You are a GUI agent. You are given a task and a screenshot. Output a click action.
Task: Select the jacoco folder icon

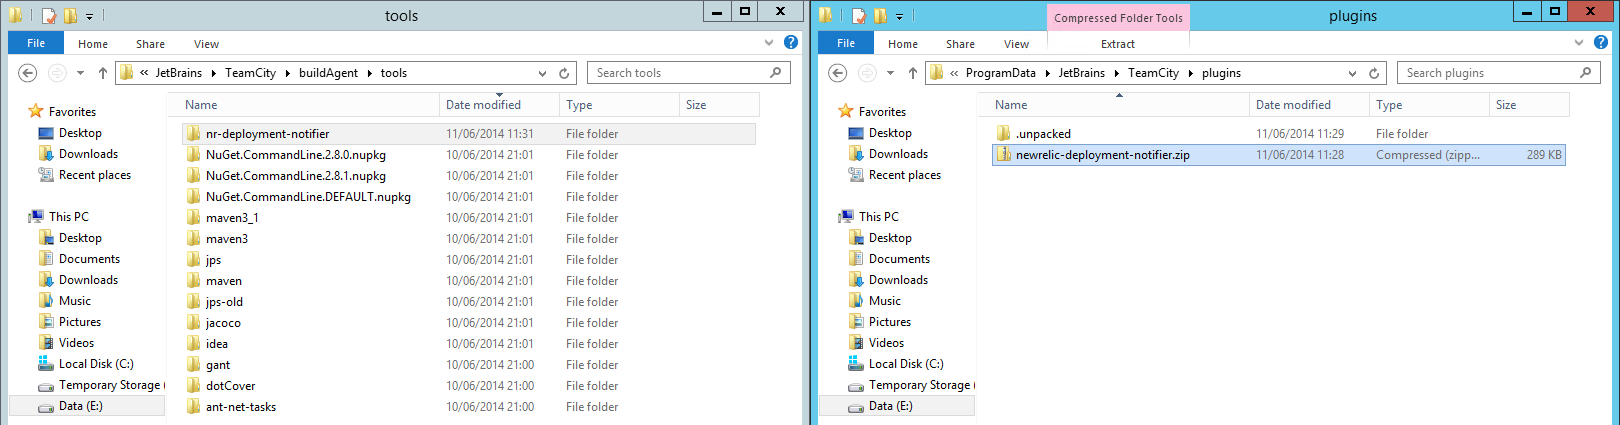tap(194, 323)
